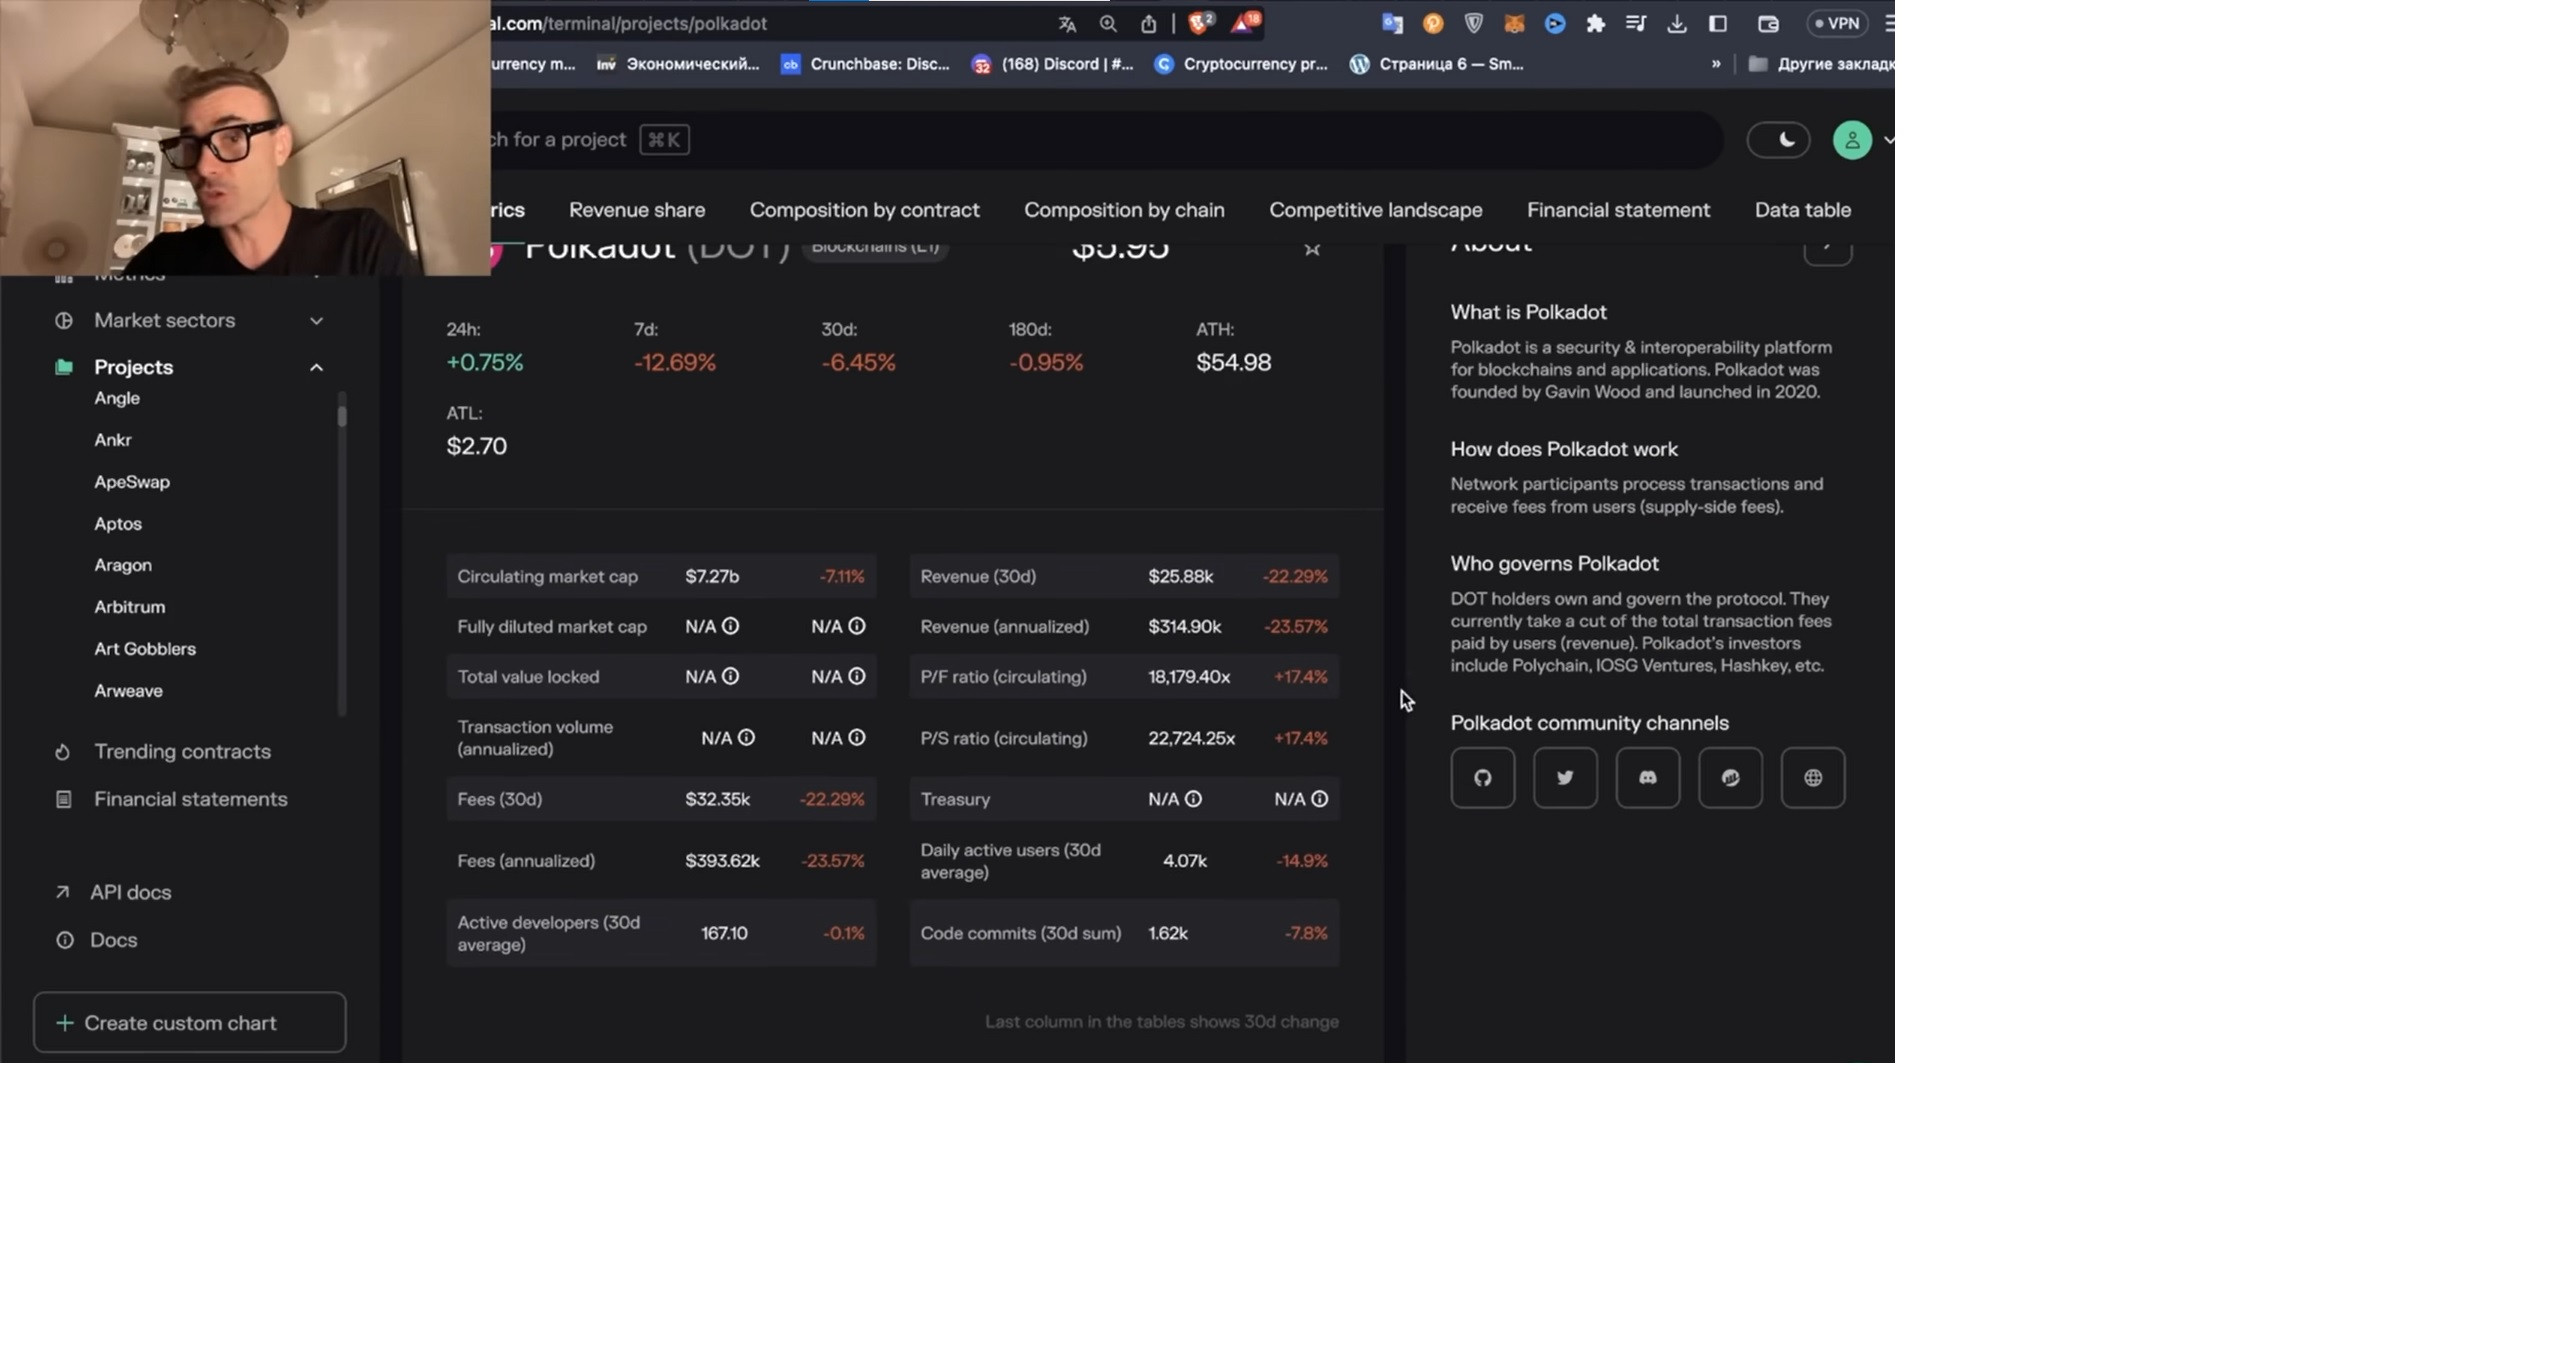
Task: Switch to the Revenue share tab
Action: (x=637, y=210)
